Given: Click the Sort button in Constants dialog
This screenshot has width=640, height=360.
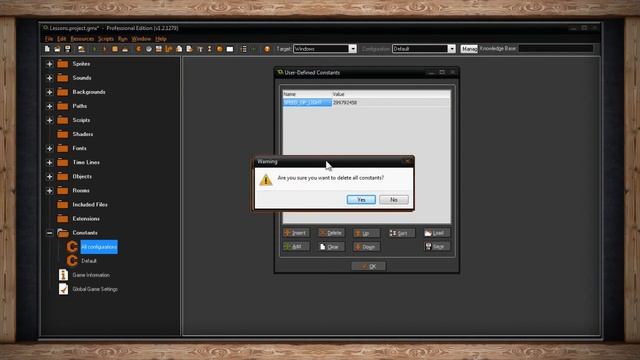Looking at the screenshot, I should 402,233.
